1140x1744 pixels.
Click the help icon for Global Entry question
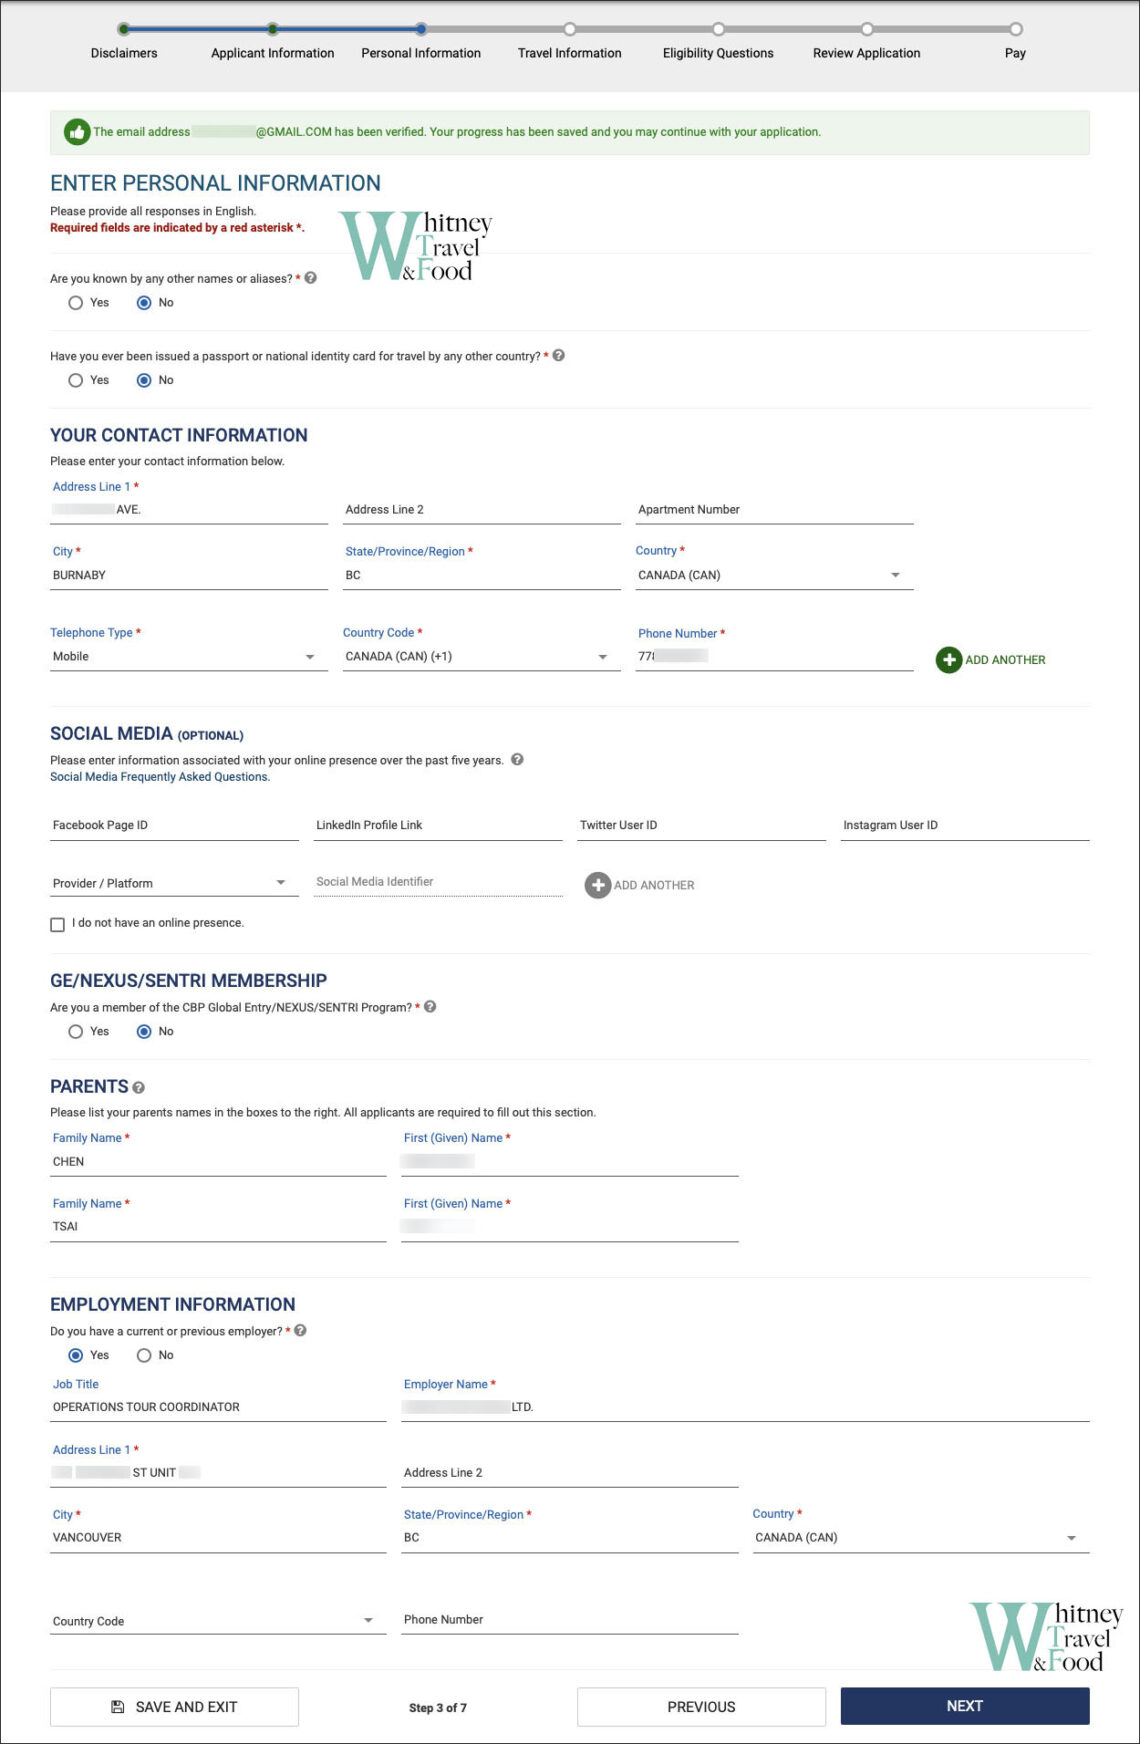pos(429,1007)
